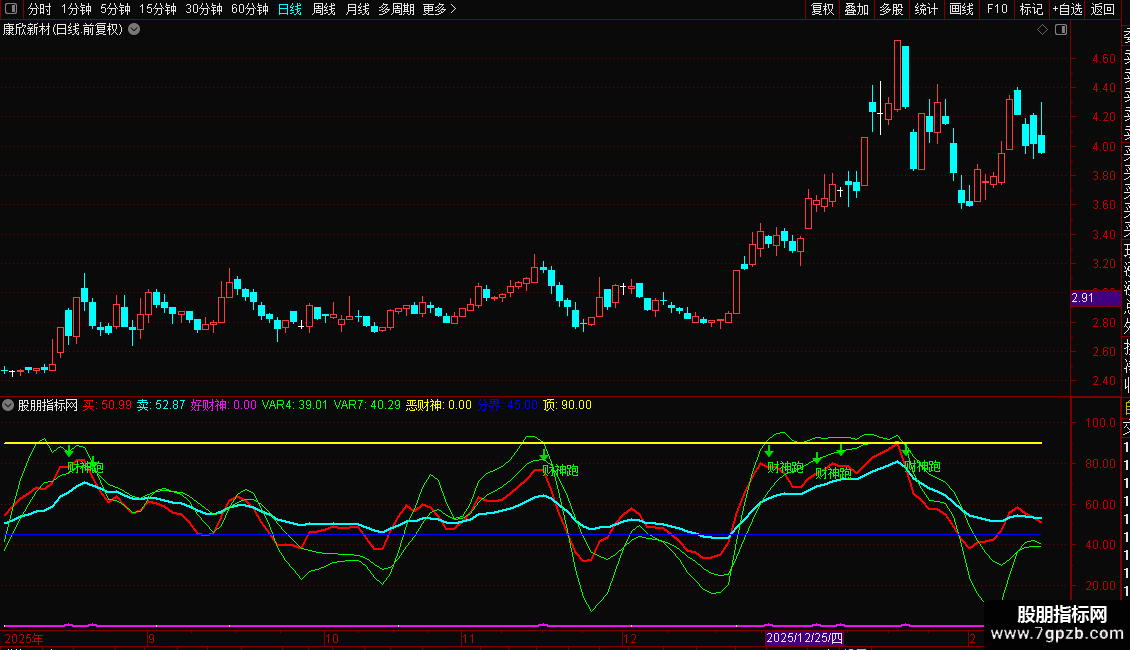Click the 叠加 overlay button
Screen dimensions: 1130x650
(x=856, y=9)
